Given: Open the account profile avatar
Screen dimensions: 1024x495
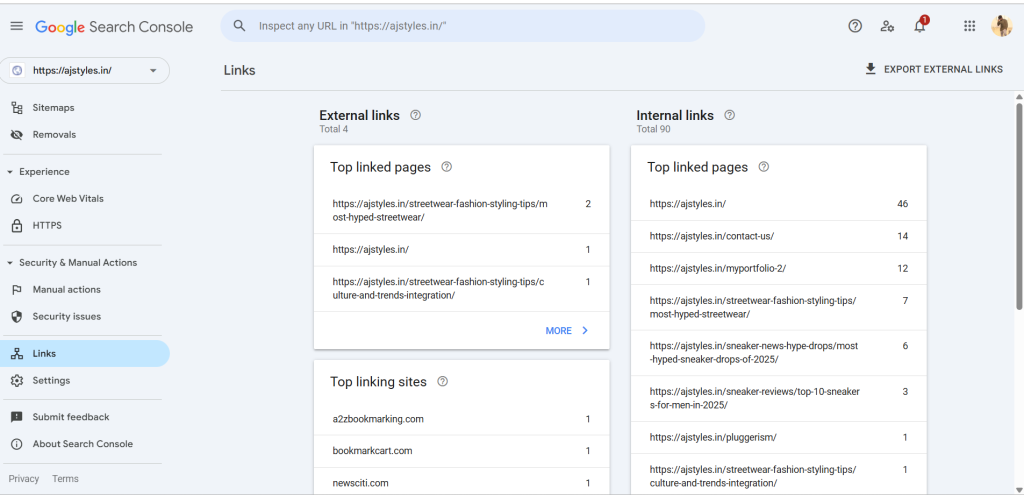Looking at the screenshot, I should 1001,26.
